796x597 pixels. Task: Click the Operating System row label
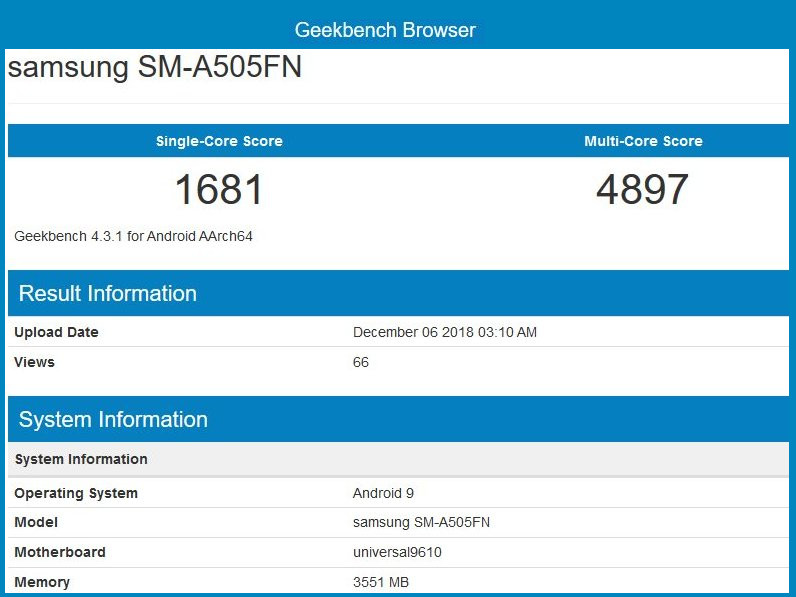pyautogui.click(x=76, y=493)
